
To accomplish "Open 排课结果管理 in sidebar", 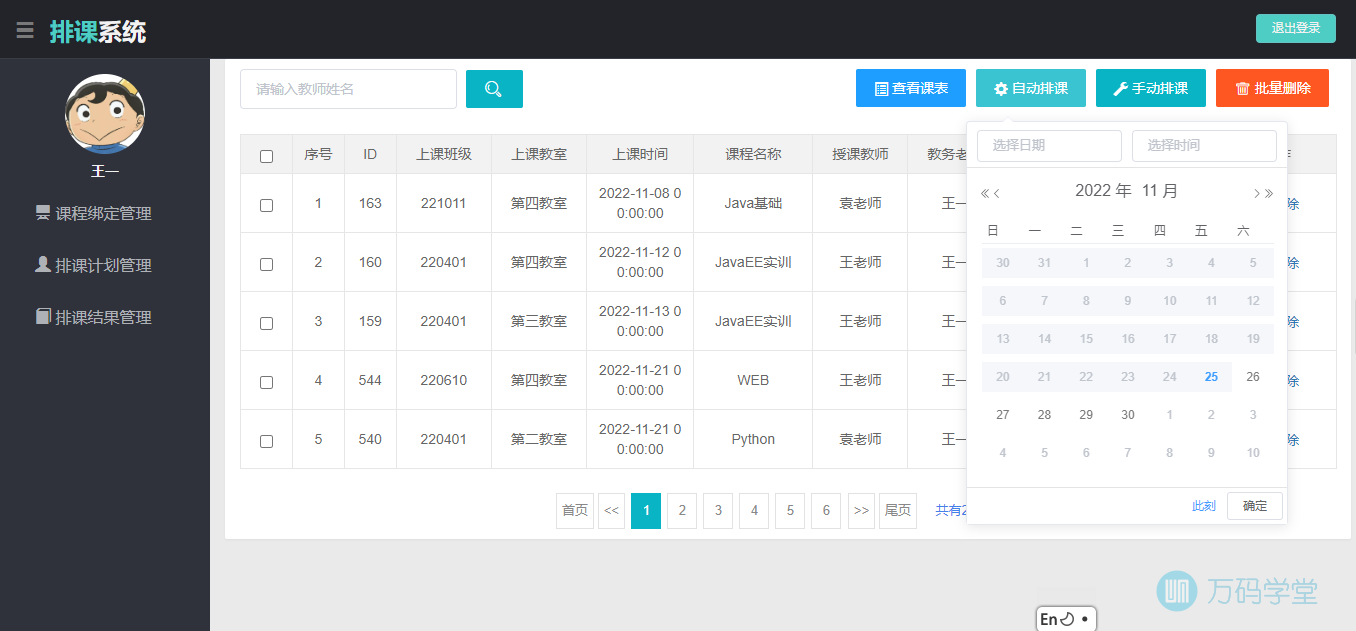I will point(103,317).
